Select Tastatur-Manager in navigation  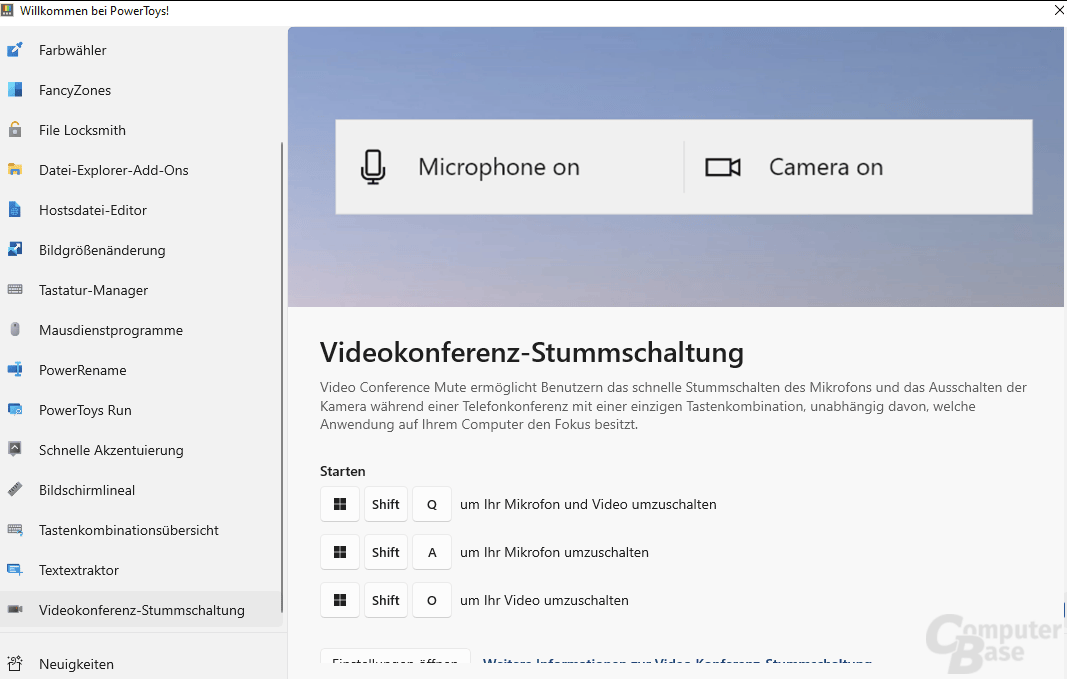(x=141, y=291)
